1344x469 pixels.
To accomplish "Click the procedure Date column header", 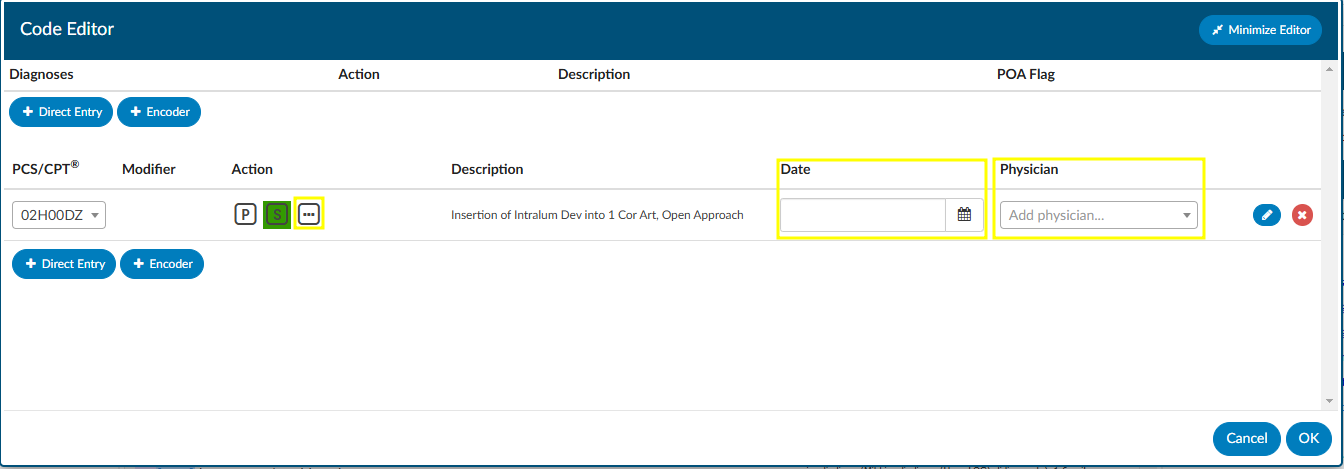I will (x=795, y=169).
